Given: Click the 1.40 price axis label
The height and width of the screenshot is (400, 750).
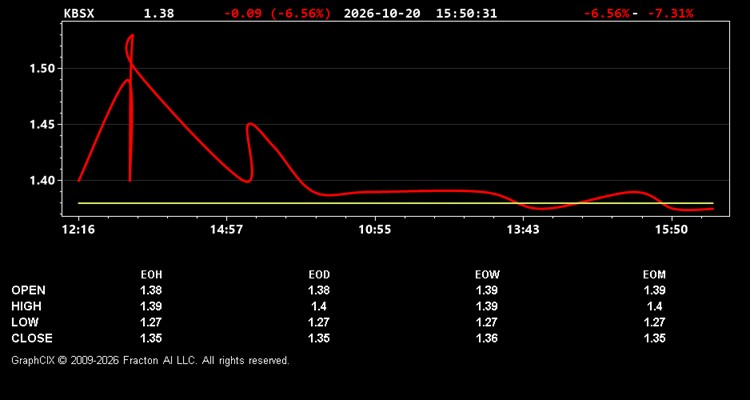Looking at the screenshot, I should 43,181.
